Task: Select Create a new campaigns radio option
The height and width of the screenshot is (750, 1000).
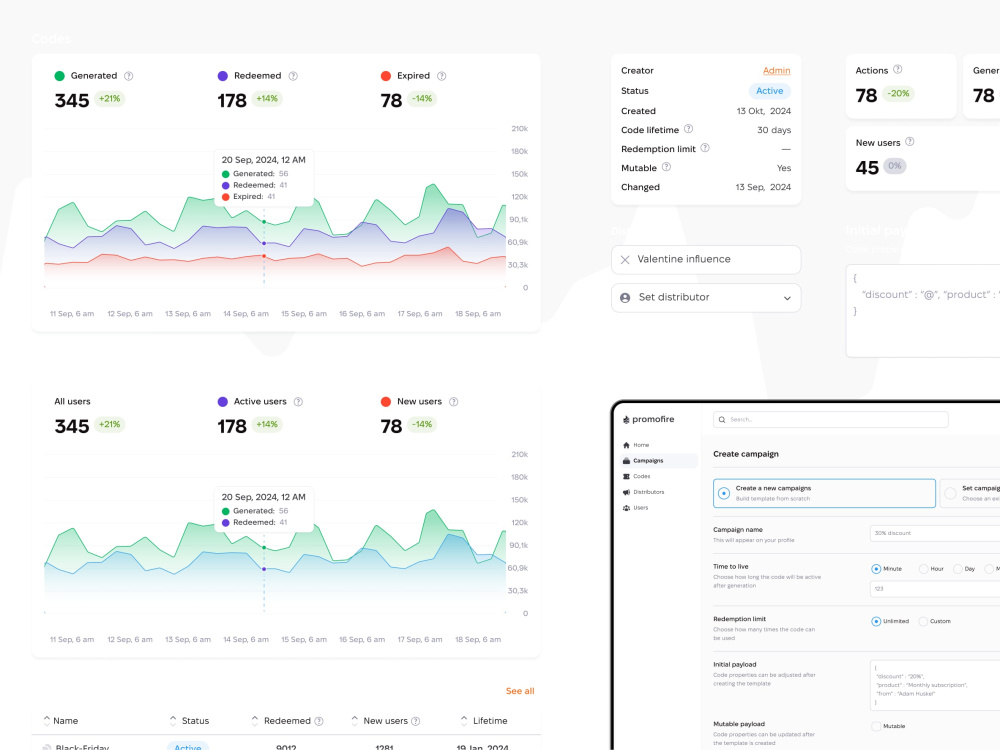Action: point(724,493)
